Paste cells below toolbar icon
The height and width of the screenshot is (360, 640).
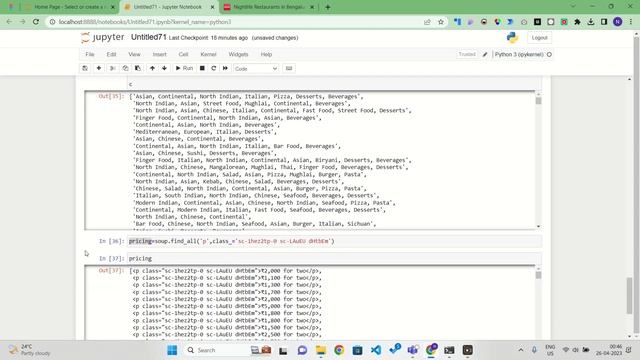click(138, 68)
